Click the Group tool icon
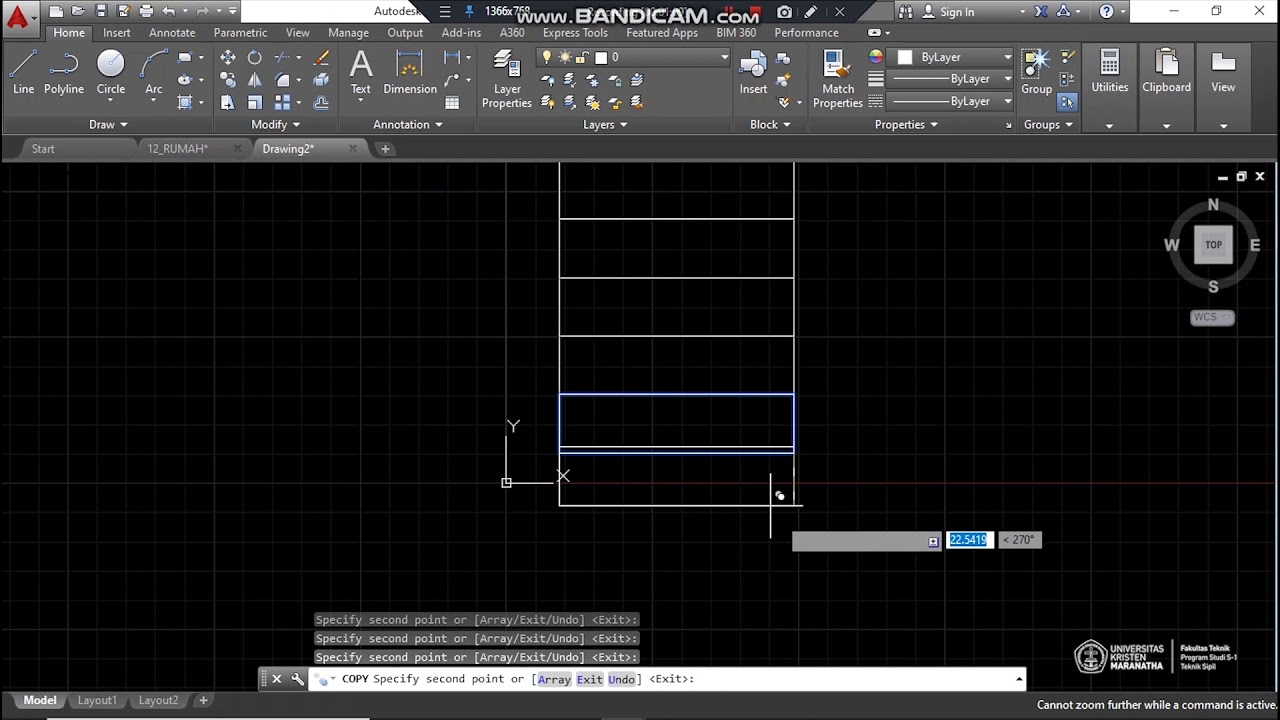This screenshot has width=1280, height=720. (1036, 73)
